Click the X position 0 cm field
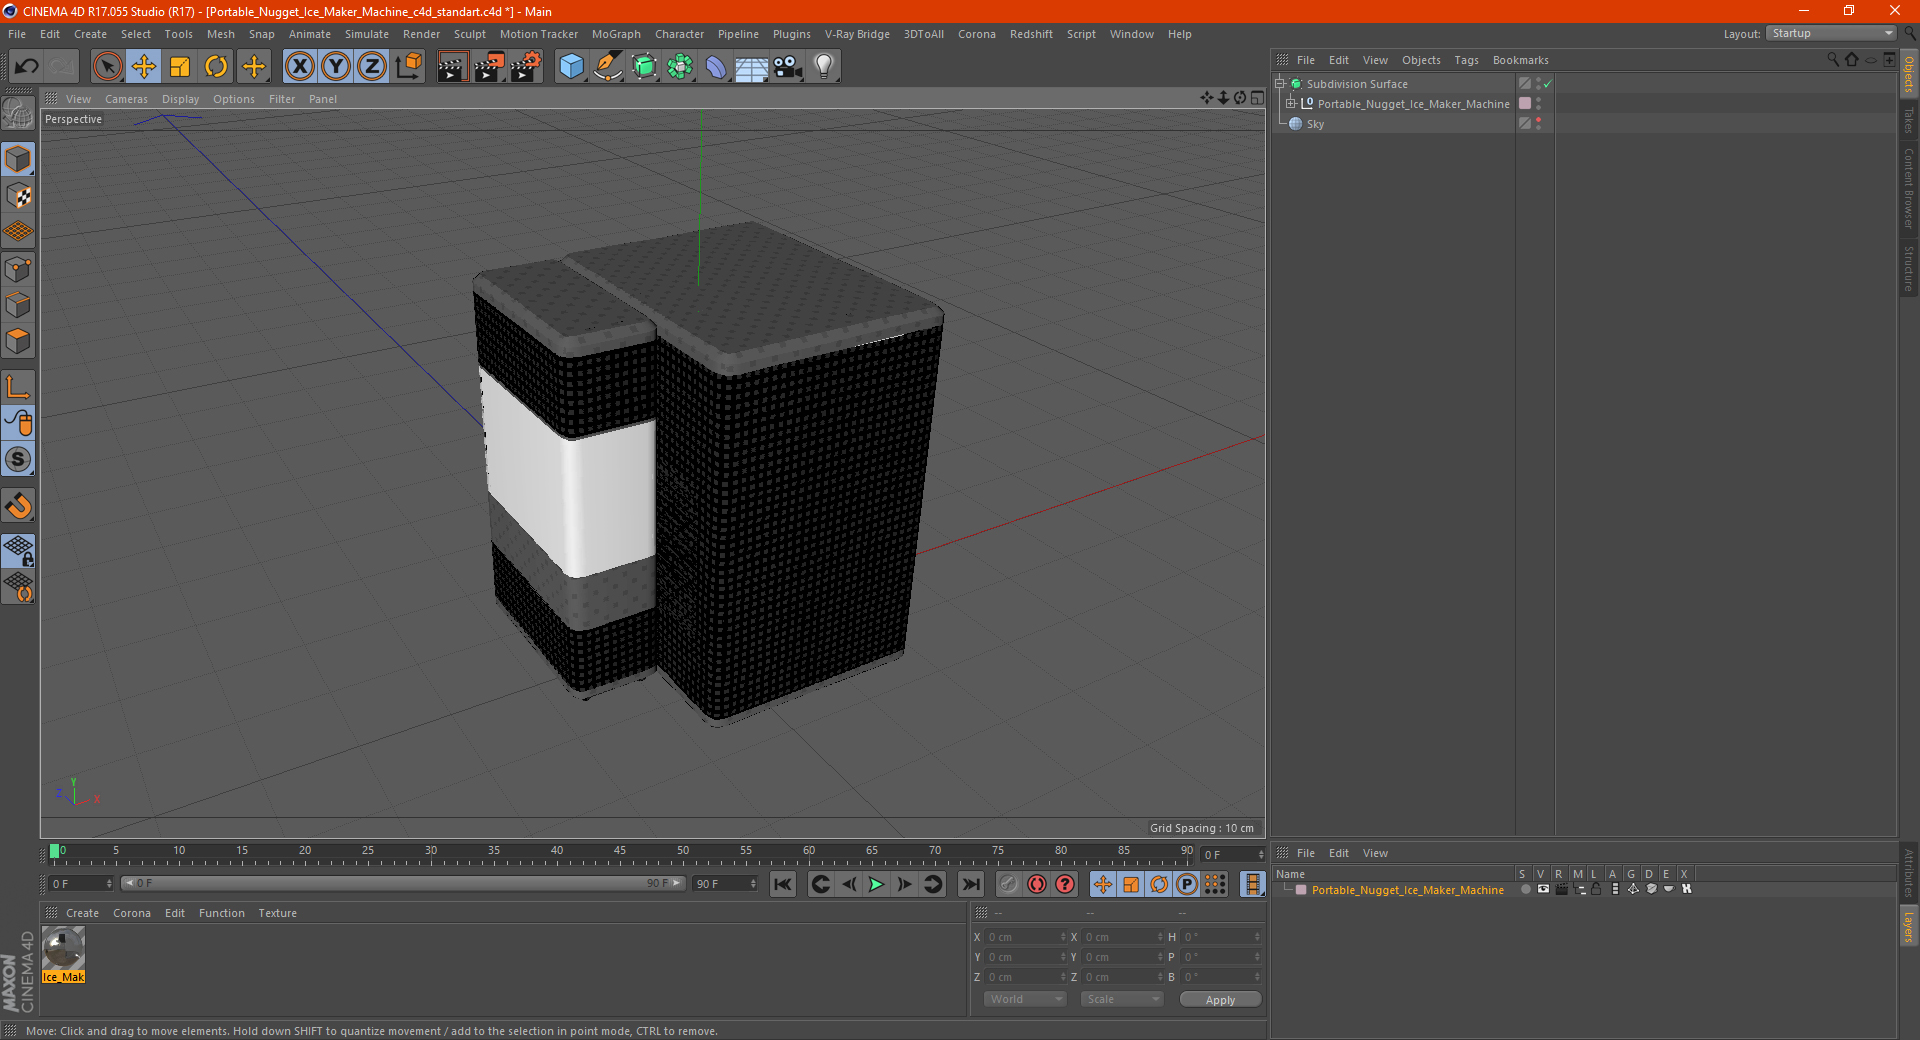The height and width of the screenshot is (1040, 1920). point(1025,937)
